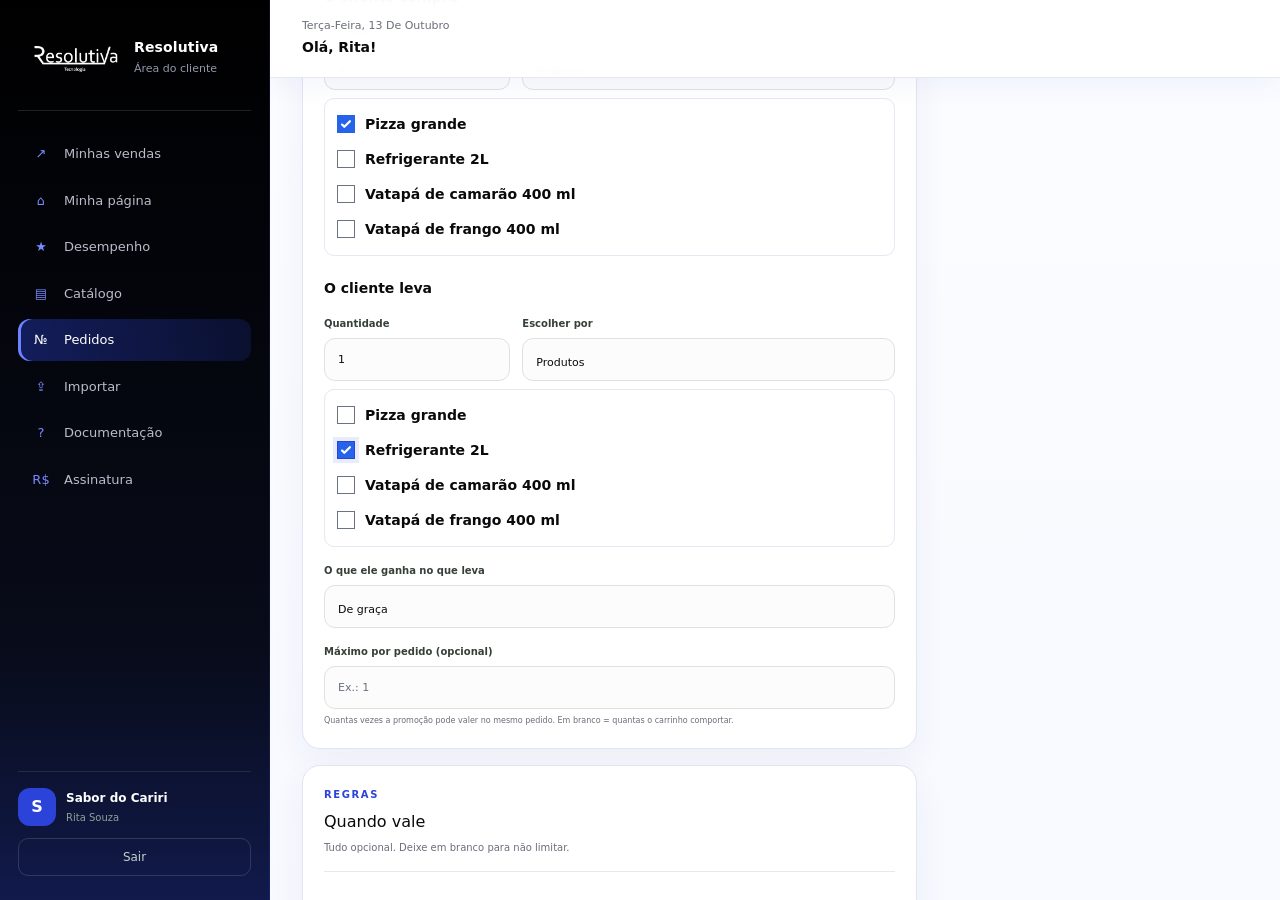Click the Quantidade input field
The image size is (1280, 900).
[417, 360]
